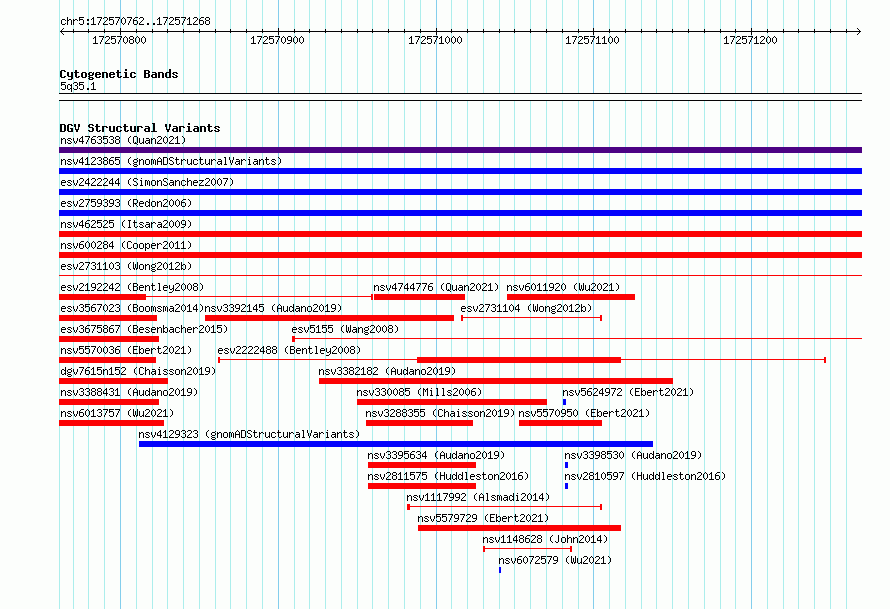Open second gnomAD entry nsv4129323 label
The height and width of the screenshot is (609, 890).
(x=249, y=434)
